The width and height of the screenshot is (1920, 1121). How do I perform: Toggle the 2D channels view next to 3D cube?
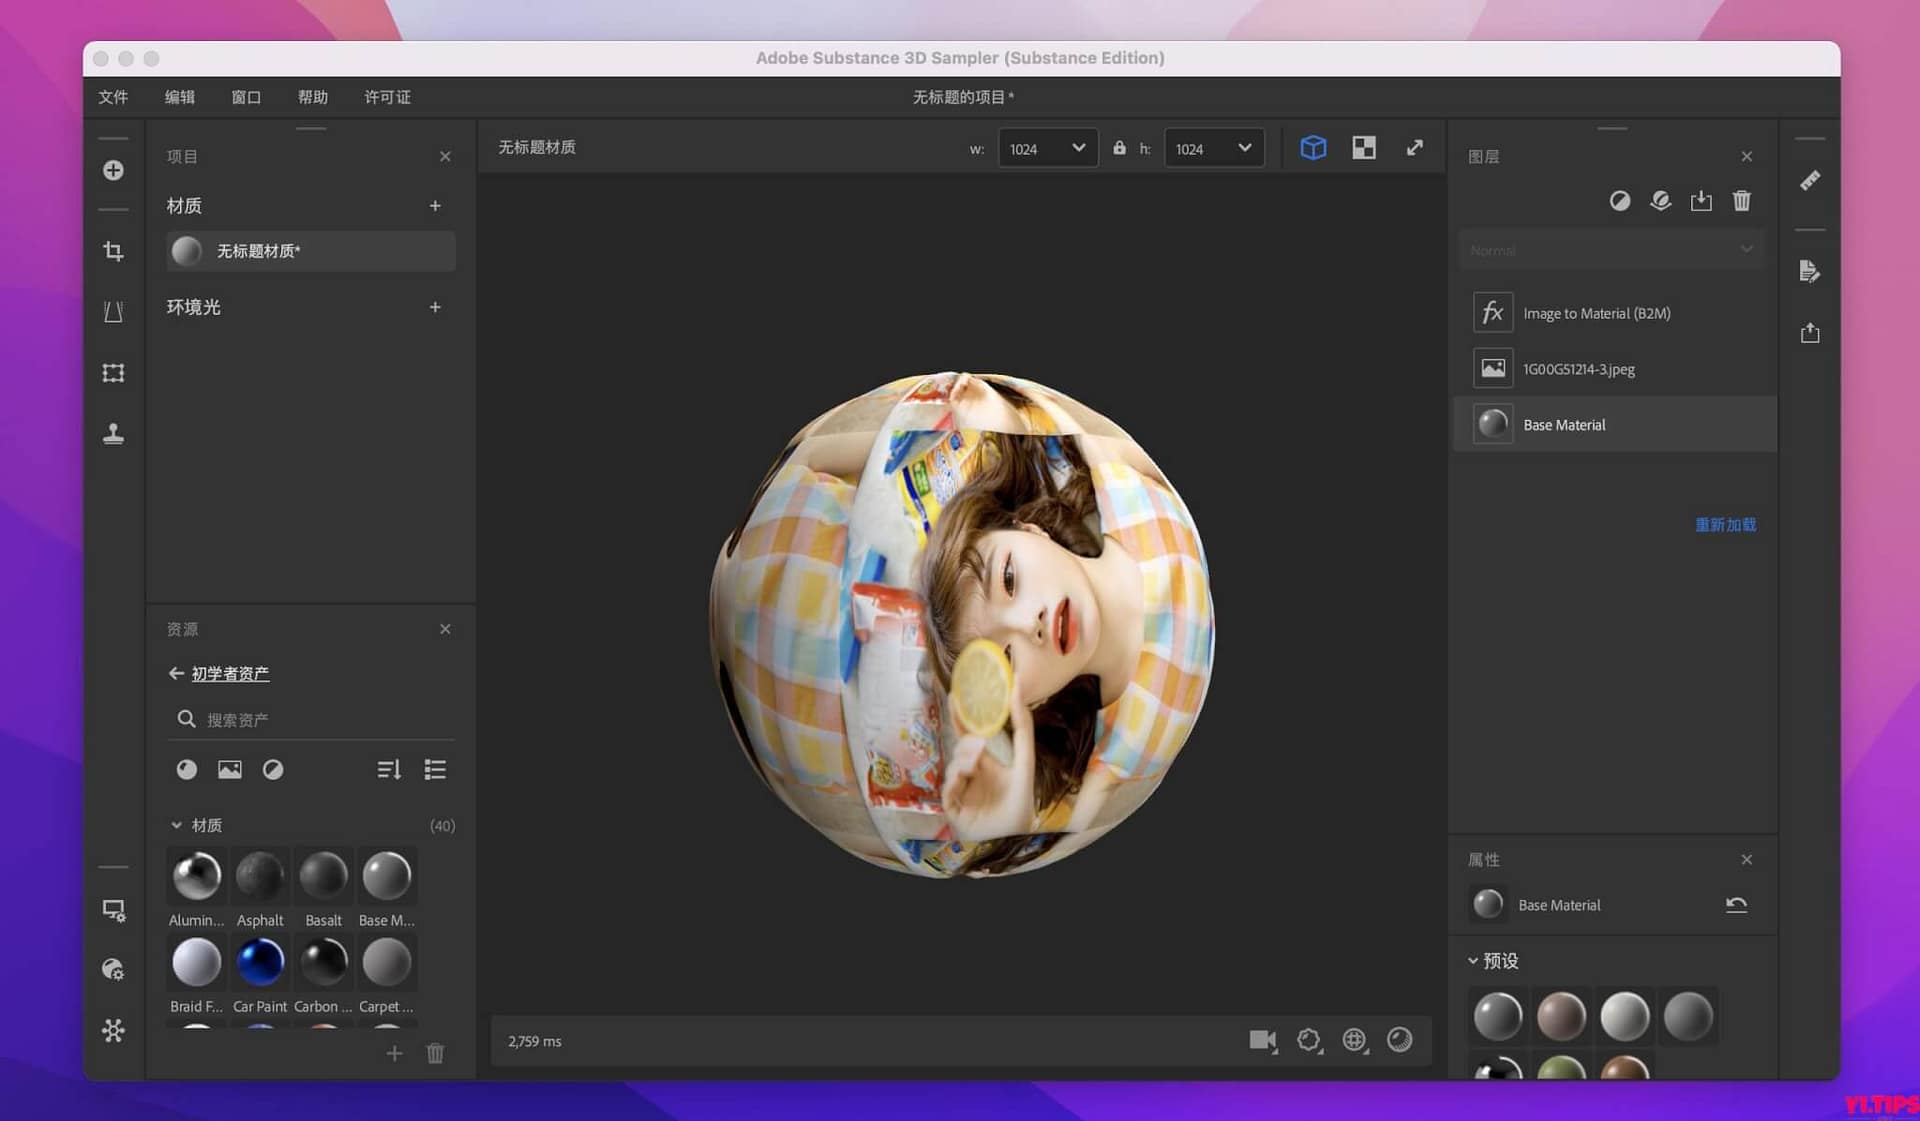(x=1364, y=147)
